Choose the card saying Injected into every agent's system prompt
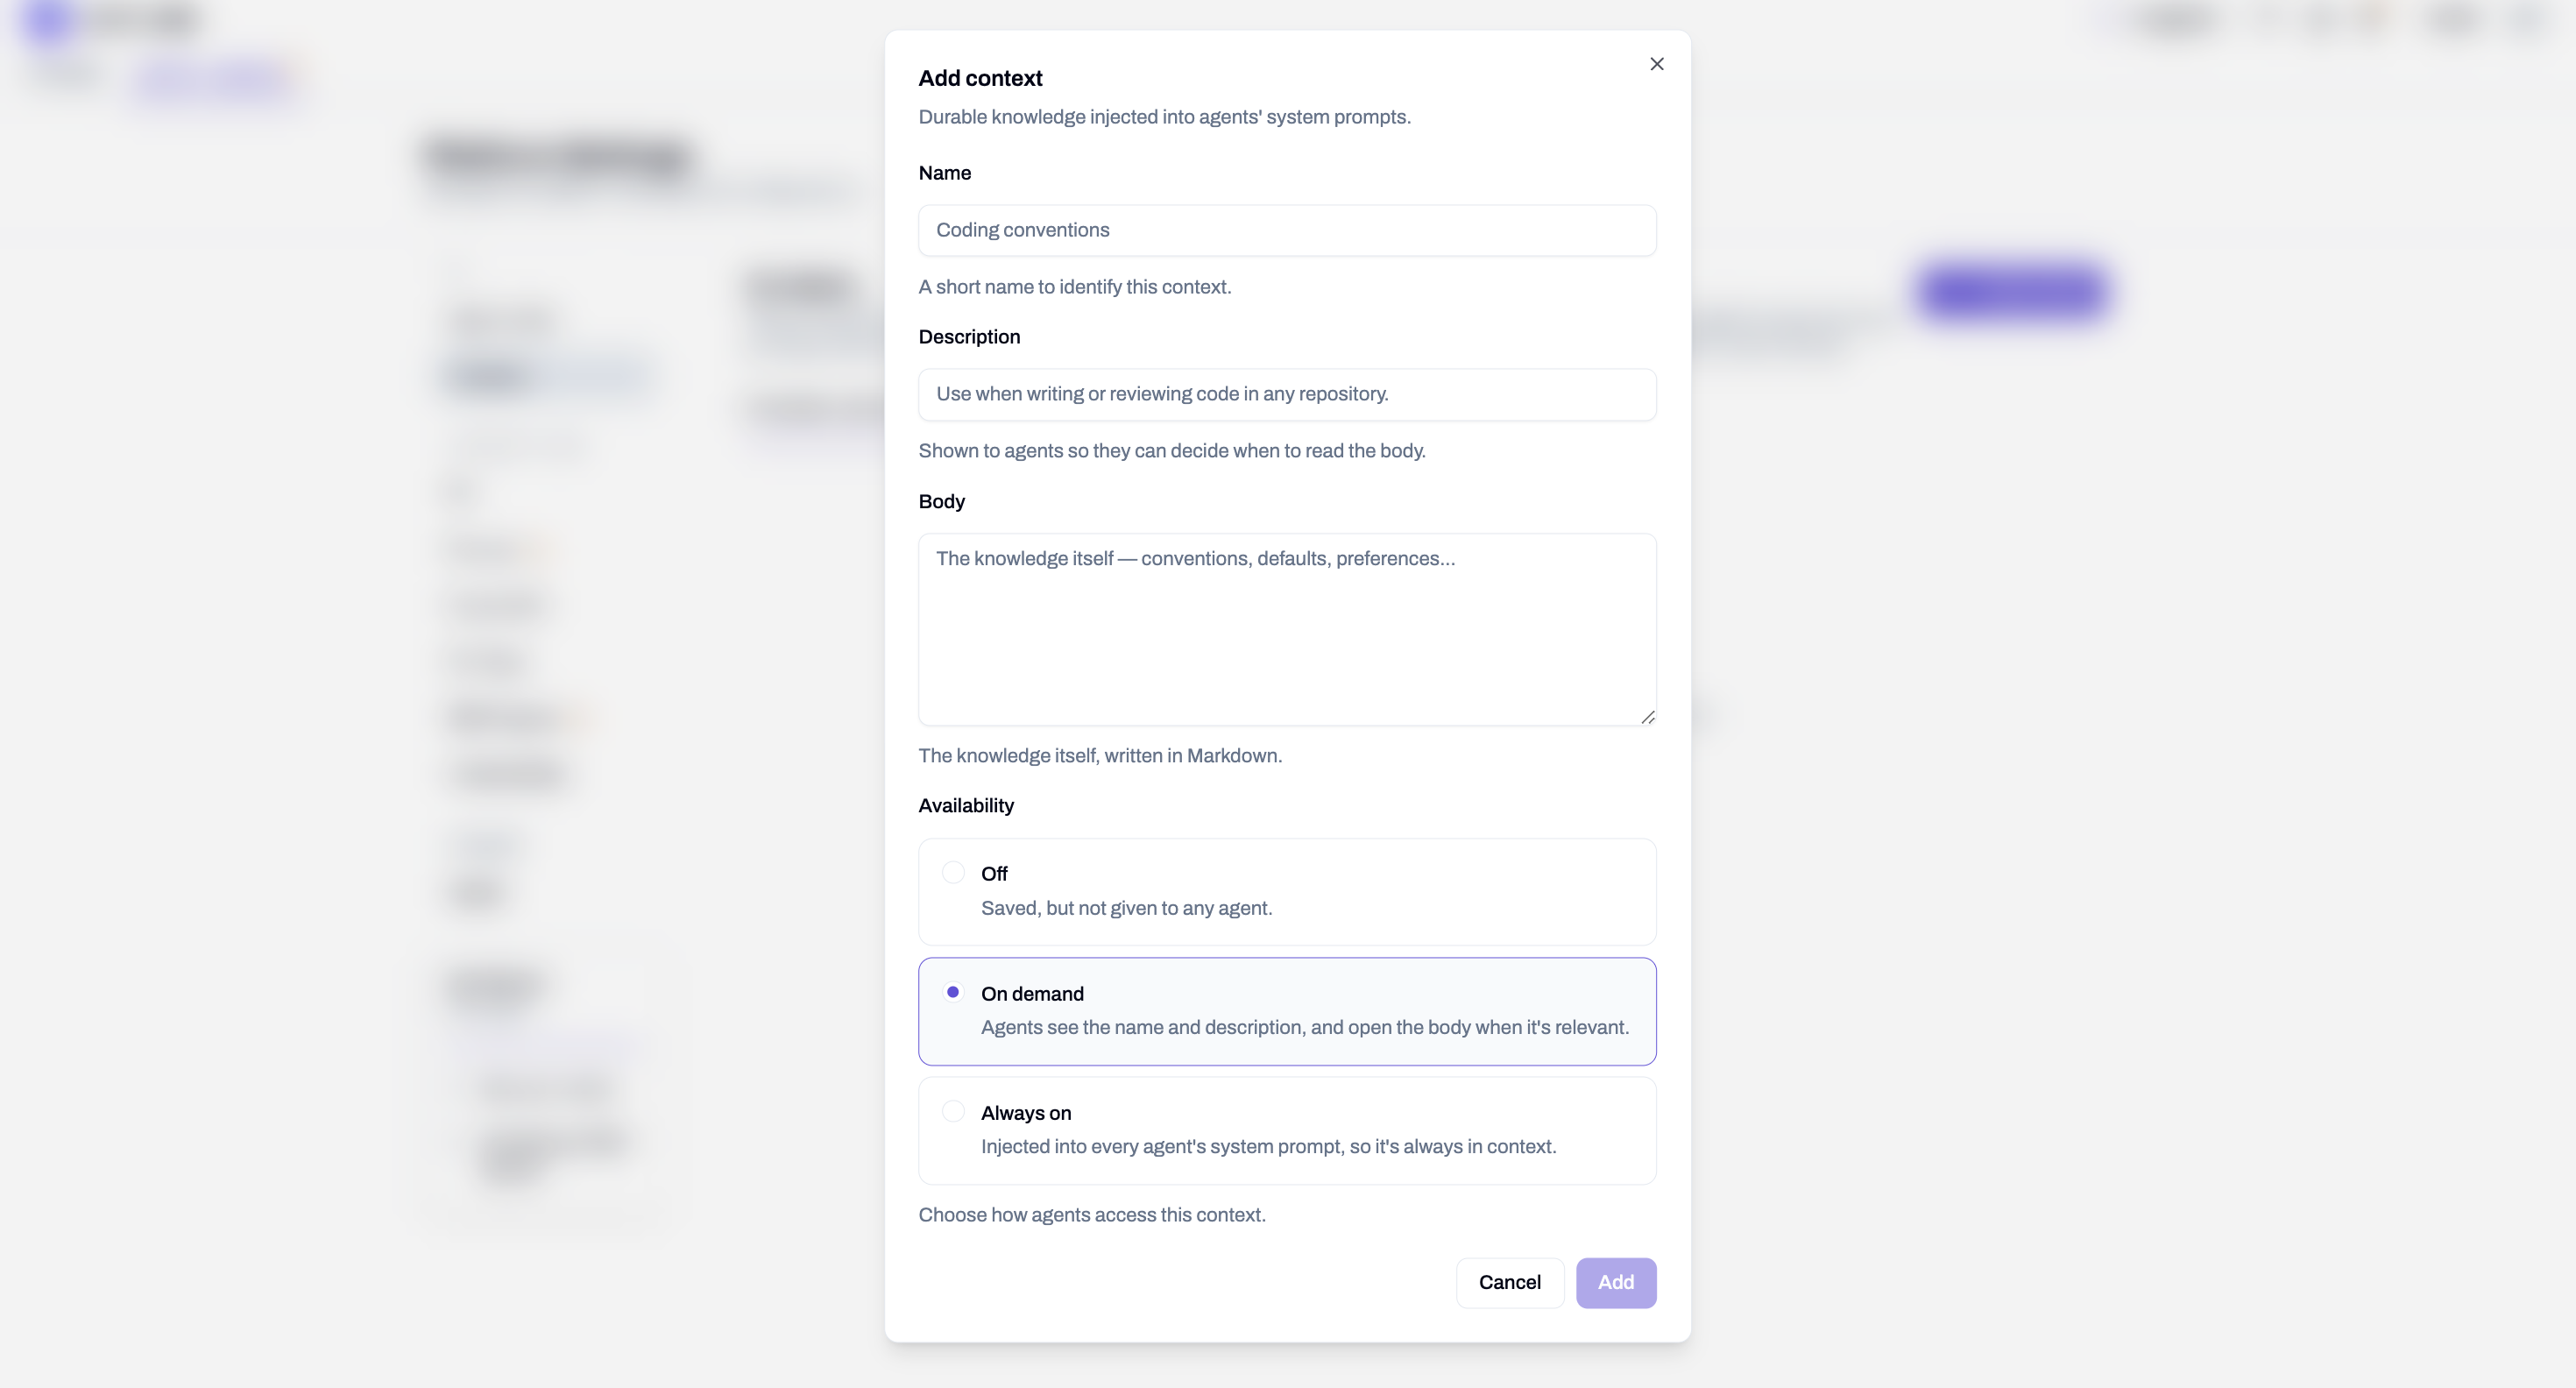The height and width of the screenshot is (1388, 2576). pyautogui.click(x=1287, y=1131)
